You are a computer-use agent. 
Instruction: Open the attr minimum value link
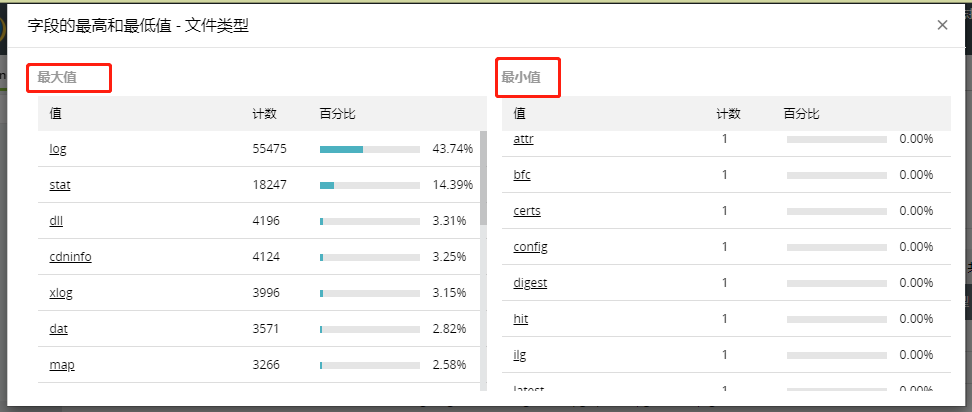pos(523,139)
